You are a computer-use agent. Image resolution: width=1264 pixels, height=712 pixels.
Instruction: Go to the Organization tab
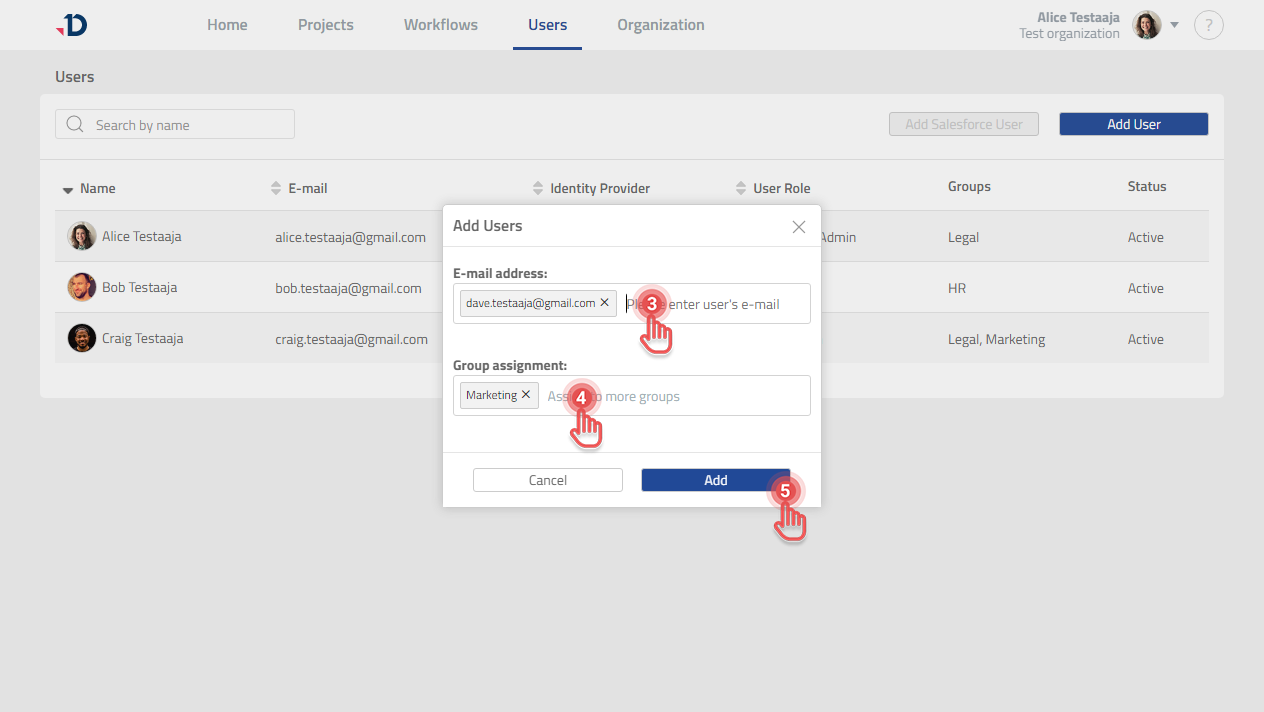click(660, 25)
